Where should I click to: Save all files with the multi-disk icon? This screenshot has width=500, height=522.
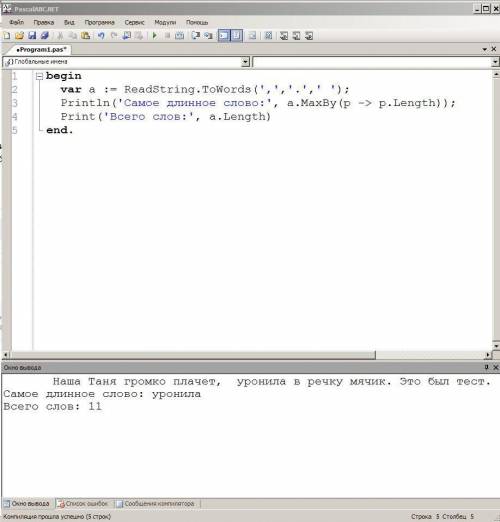click(44, 35)
